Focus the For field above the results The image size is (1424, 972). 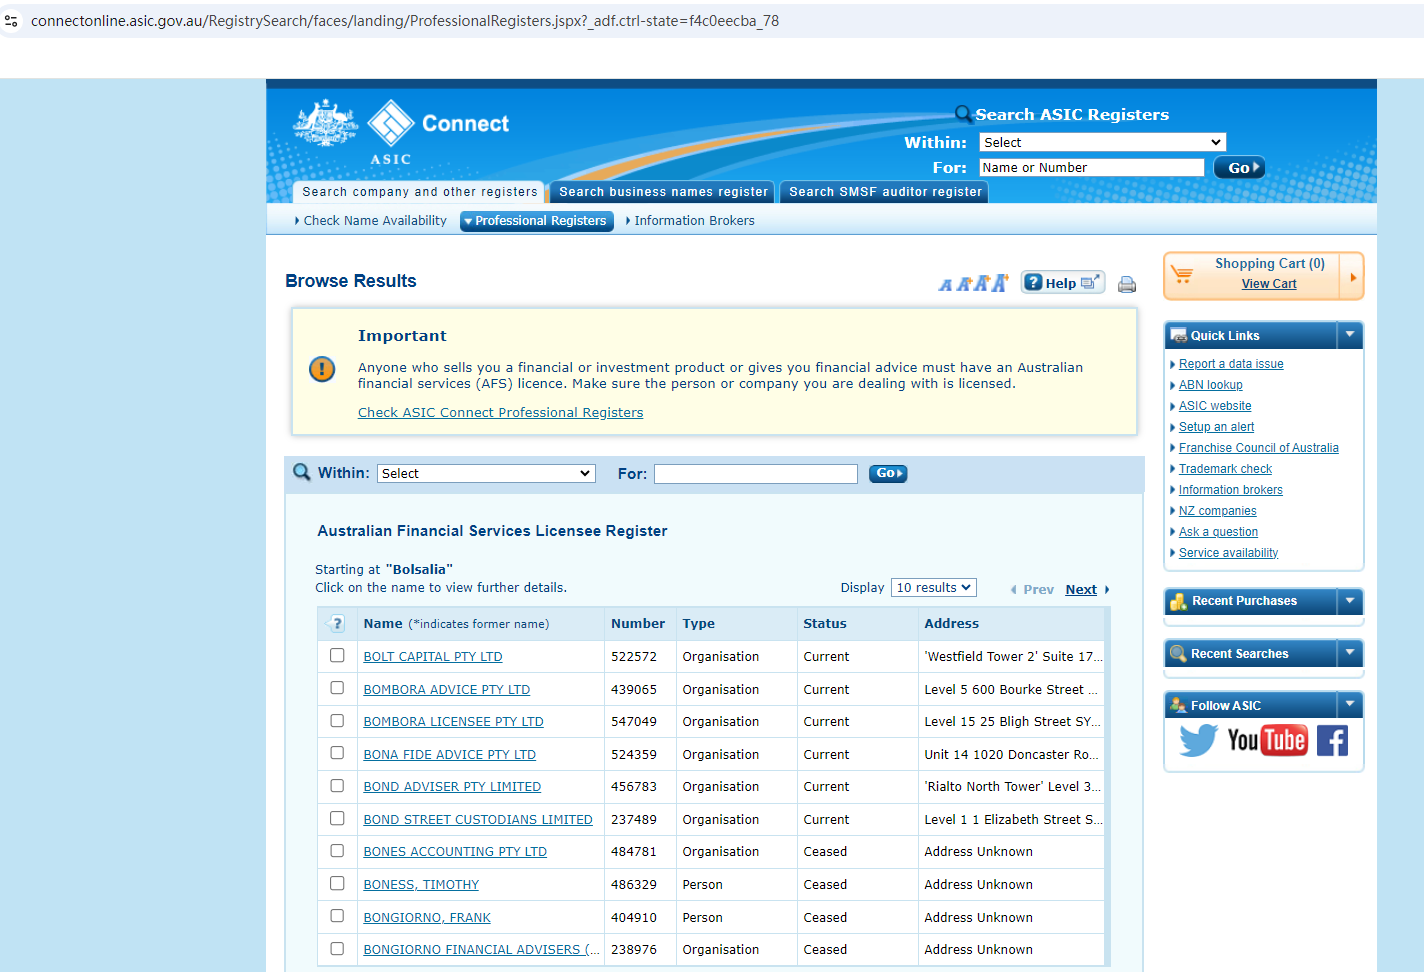tap(756, 474)
